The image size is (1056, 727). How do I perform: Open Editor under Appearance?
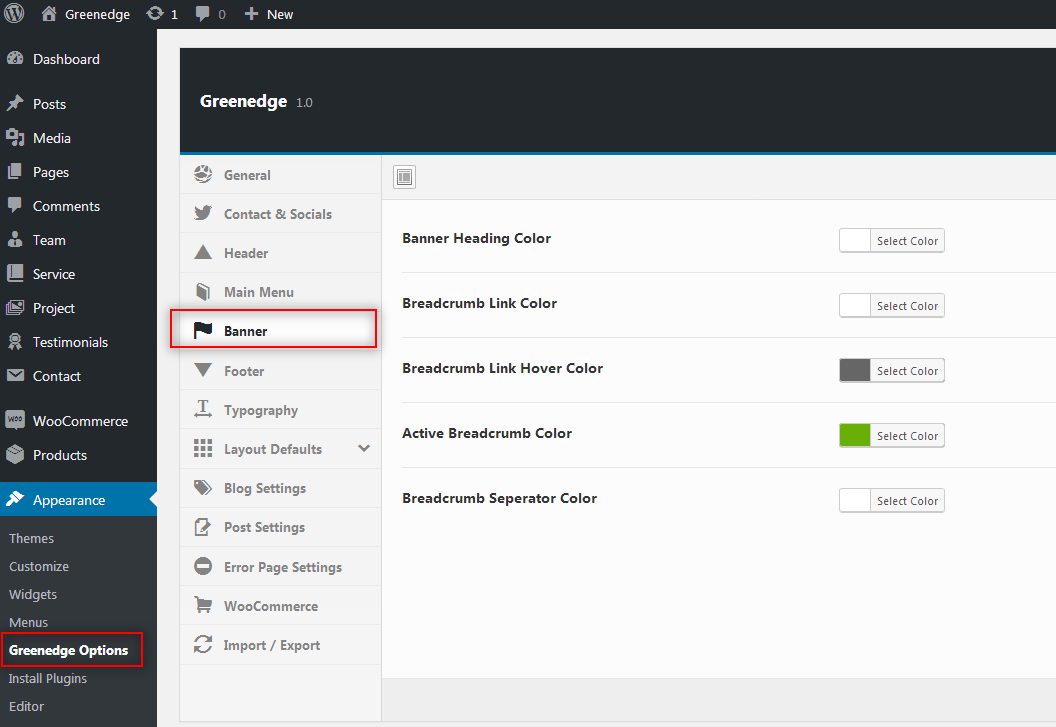pyautogui.click(x=26, y=706)
